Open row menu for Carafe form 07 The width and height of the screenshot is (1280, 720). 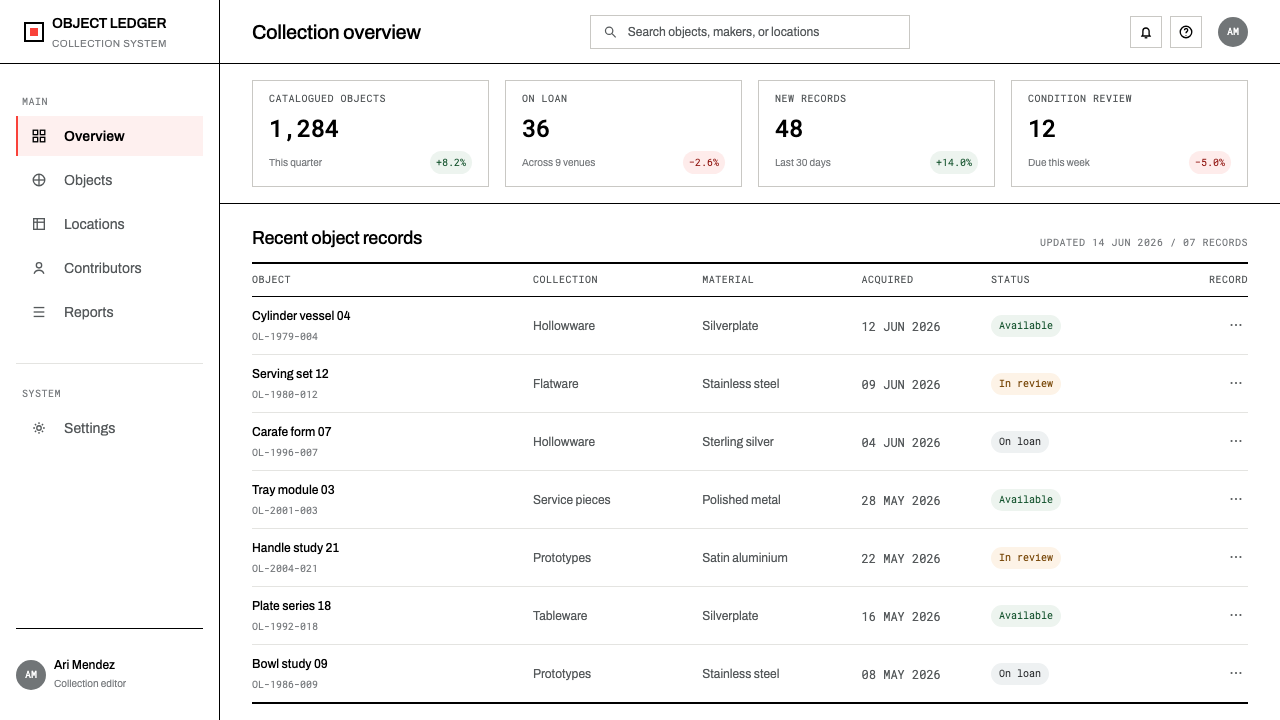1236,441
